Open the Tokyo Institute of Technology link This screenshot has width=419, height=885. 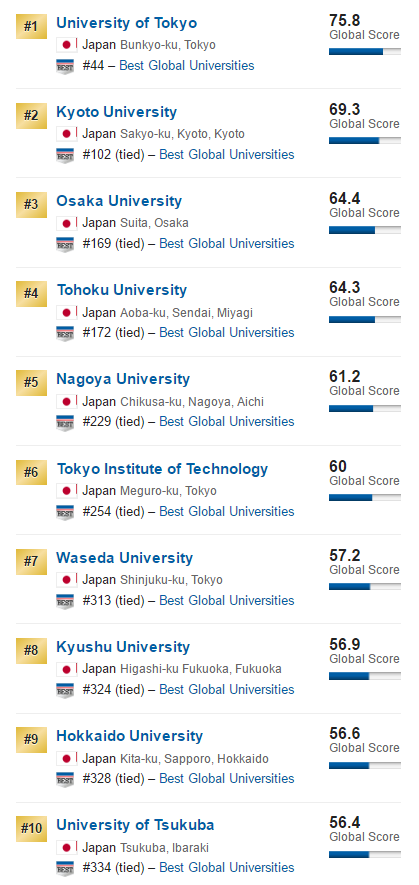pyautogui.click(x=162, y=469)
